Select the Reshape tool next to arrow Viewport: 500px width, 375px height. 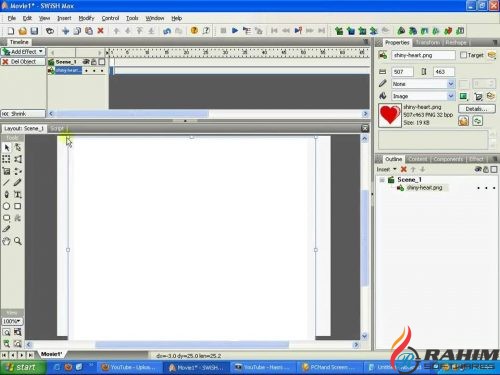click(x=18, y=147)
